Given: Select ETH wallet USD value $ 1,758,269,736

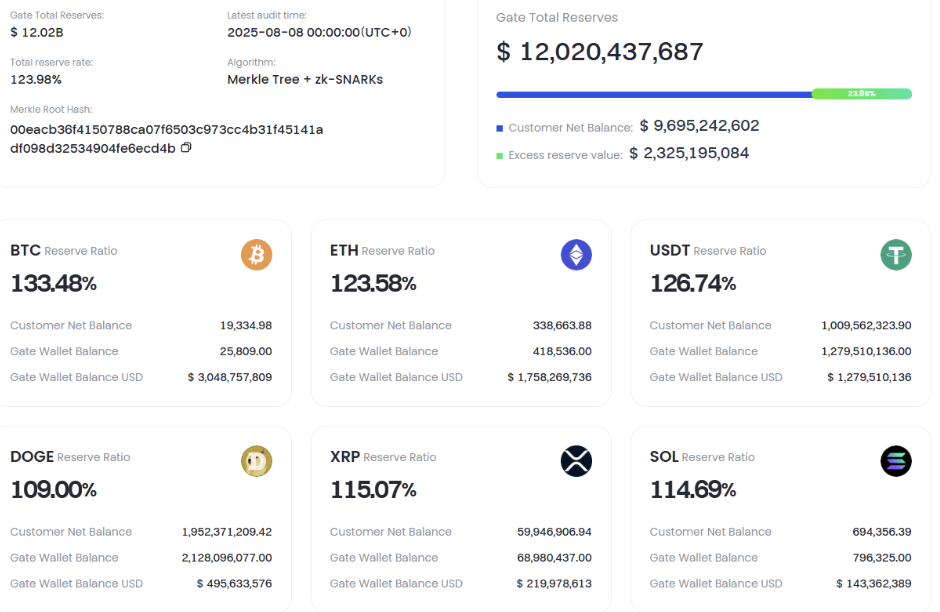Looking at the screenshot, I should [550, 377].
